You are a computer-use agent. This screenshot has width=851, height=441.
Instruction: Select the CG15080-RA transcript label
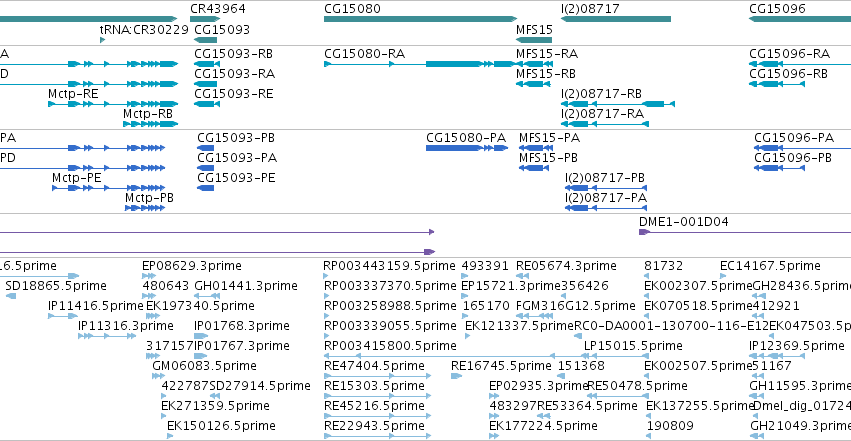[x=365, y=54]
